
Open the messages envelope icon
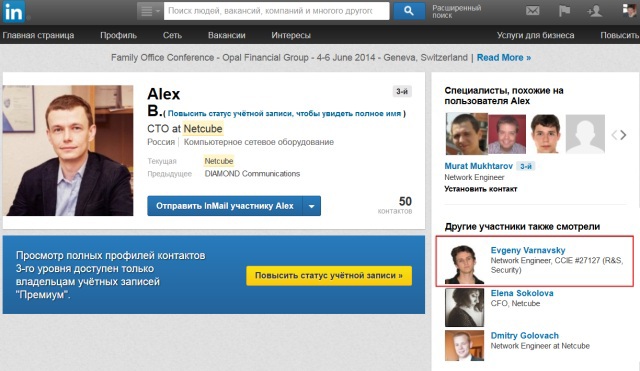532,11
